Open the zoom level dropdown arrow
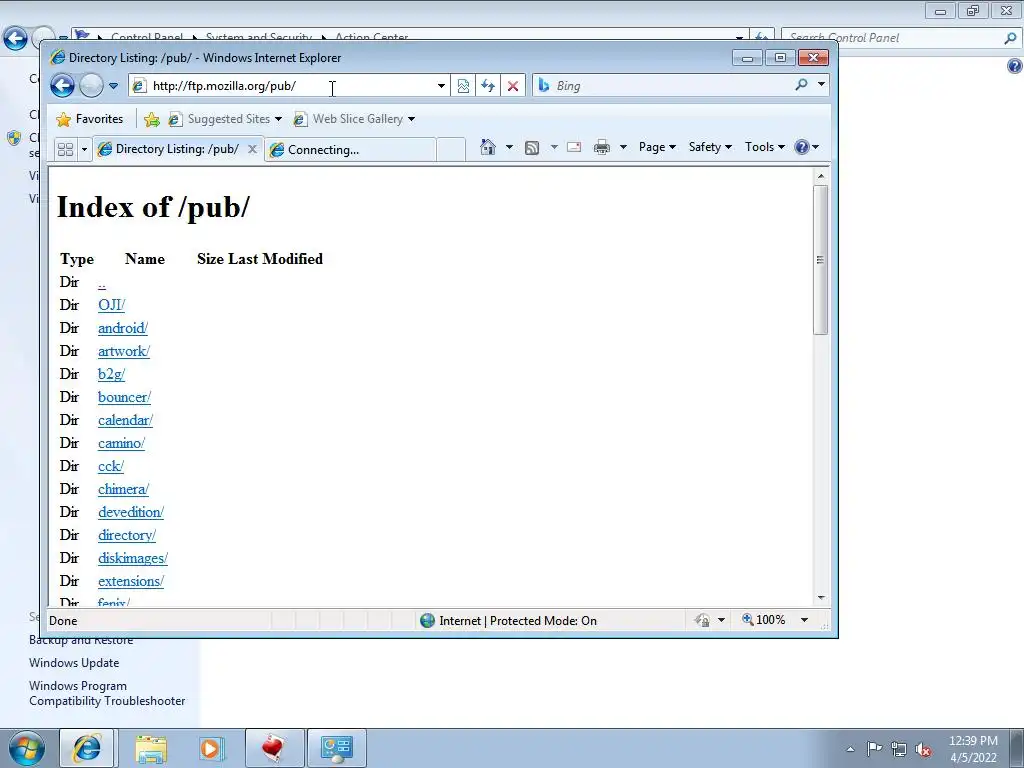The width and height of the screenshot is (1024, 768). pyautogui.click(x=805, y=620)
